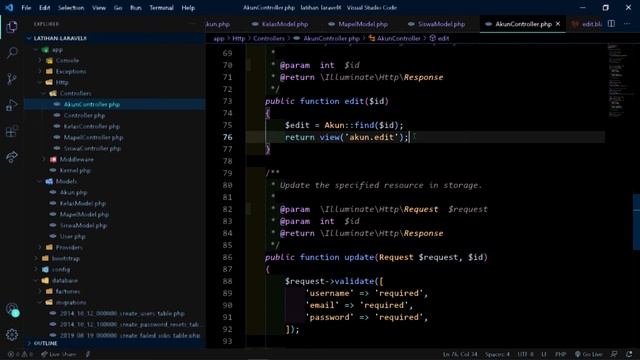640x360 pixels.
Task: Open the Explorer view in activity bar
Action: (x=12, y=27)
